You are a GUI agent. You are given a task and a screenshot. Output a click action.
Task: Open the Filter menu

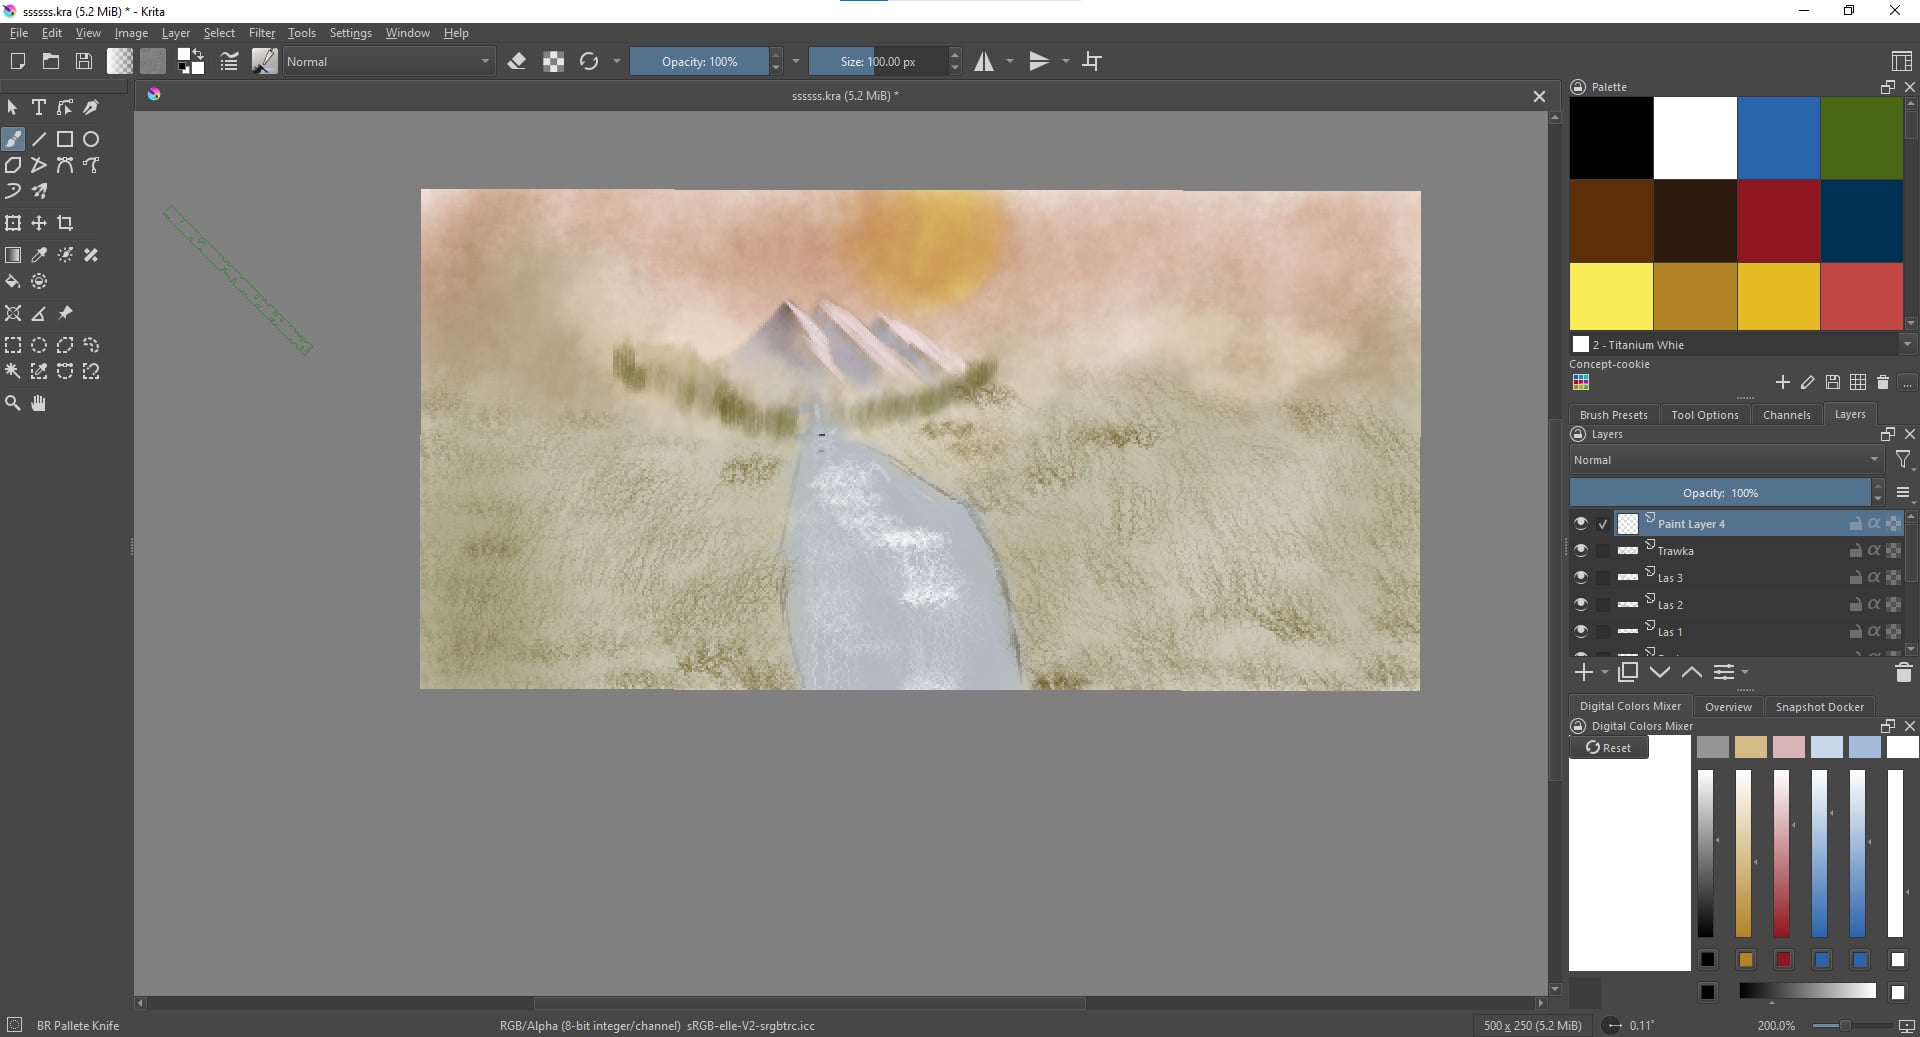[x=261, y=33]
